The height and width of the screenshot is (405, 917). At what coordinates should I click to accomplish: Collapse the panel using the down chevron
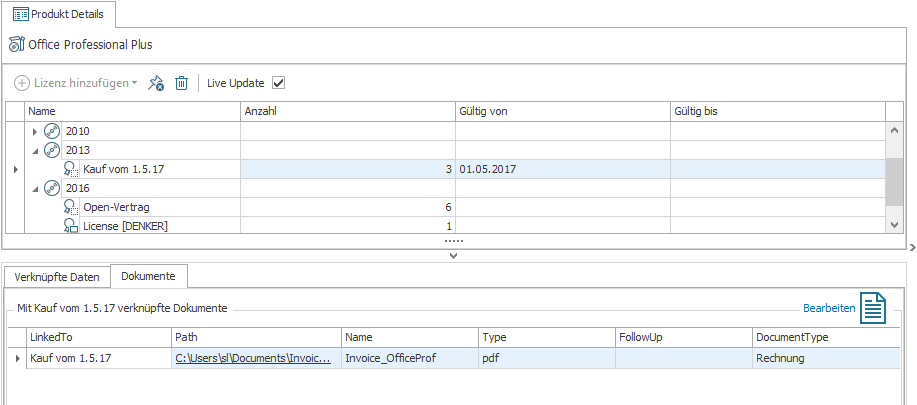tap(453, 255)
